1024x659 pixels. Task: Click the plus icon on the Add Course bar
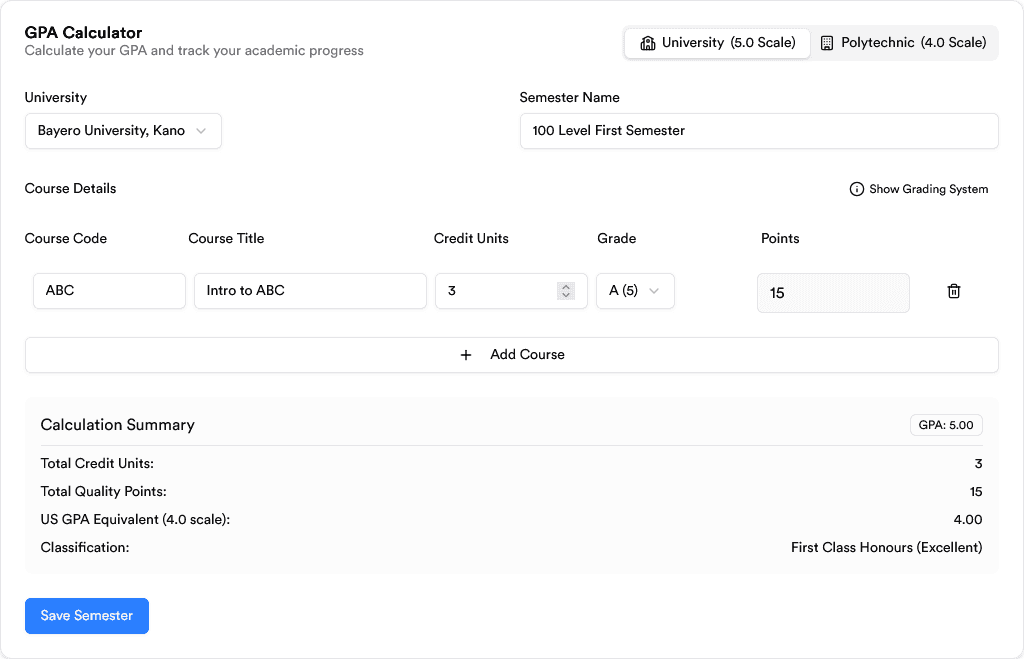466,354
